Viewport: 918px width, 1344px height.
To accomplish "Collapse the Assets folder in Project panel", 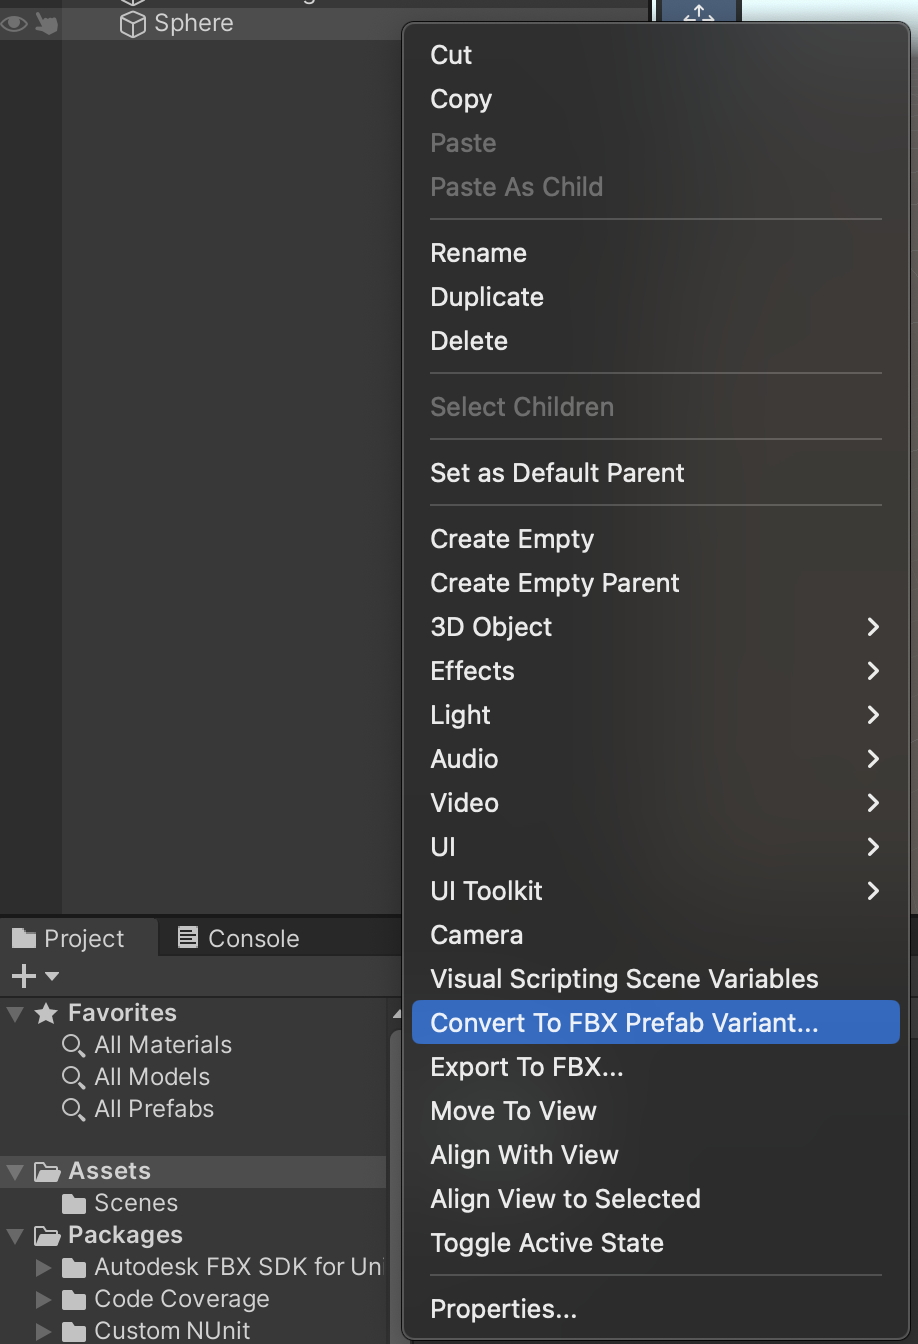I will pyautogui.click(x=14, y=1171).
